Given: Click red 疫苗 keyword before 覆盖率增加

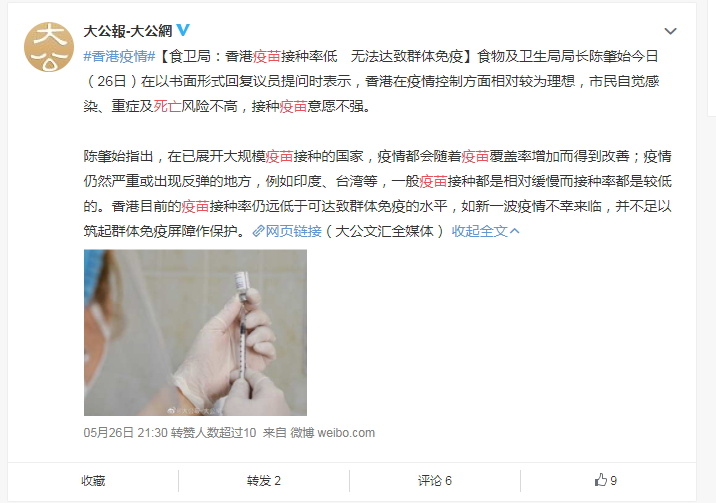Looking at the screenshot, I should click(475, 157).
